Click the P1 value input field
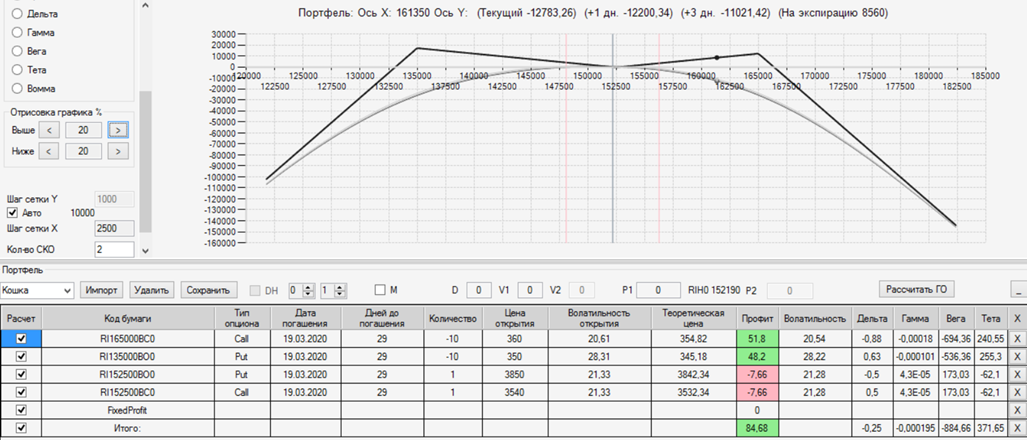1027x440 pixels. pos(659,289)
